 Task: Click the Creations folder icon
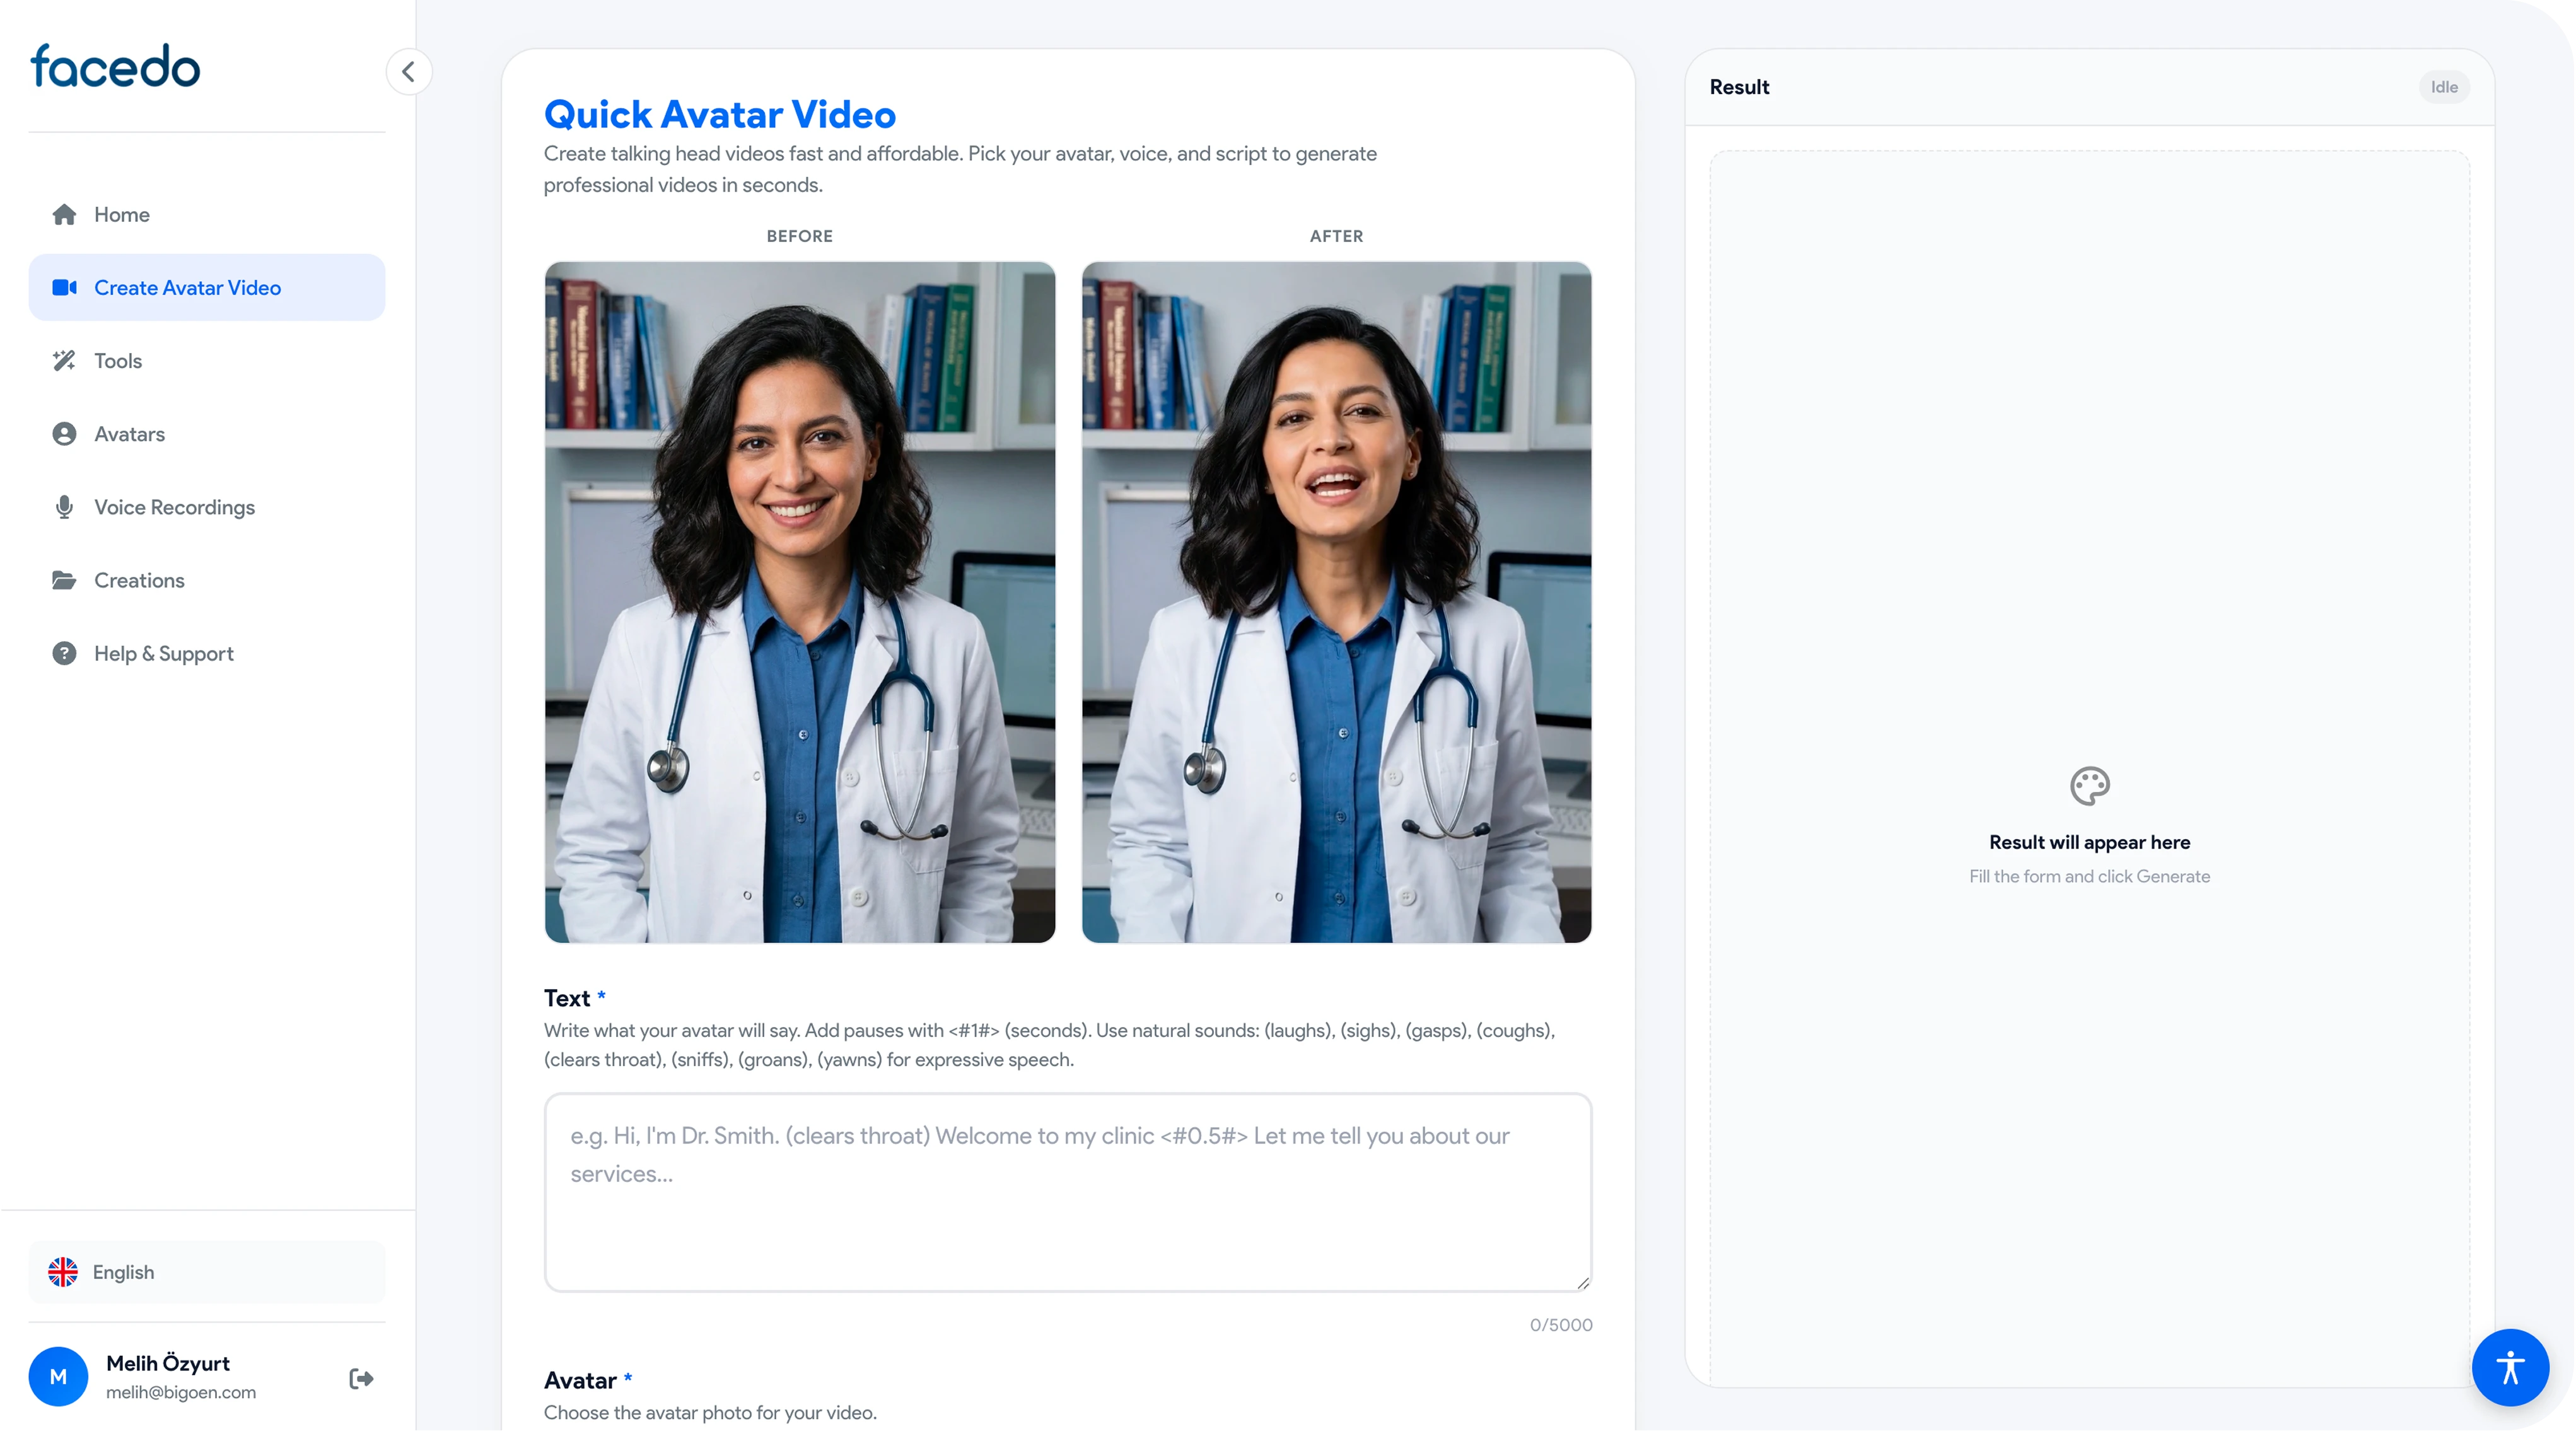click(x=64, y=580)
